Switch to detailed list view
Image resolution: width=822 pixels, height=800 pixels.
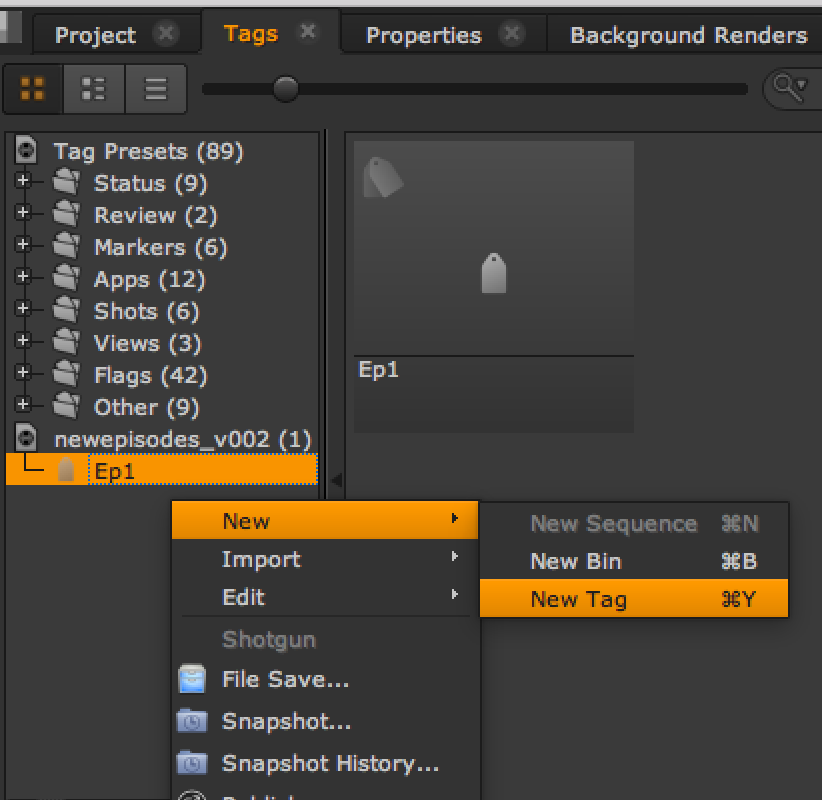(94, 89)
